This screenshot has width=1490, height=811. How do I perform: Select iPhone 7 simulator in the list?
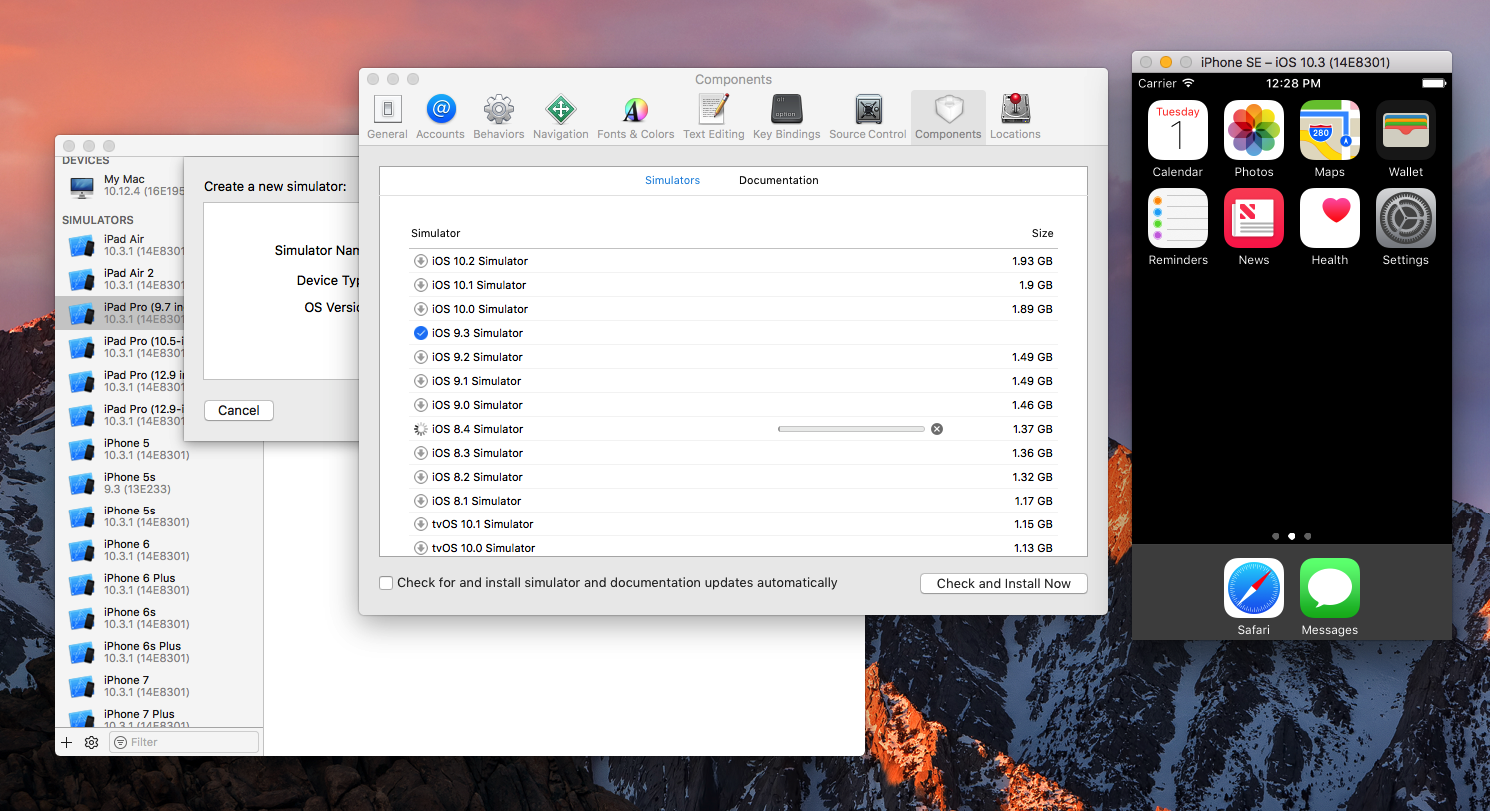tap(159, 687)
